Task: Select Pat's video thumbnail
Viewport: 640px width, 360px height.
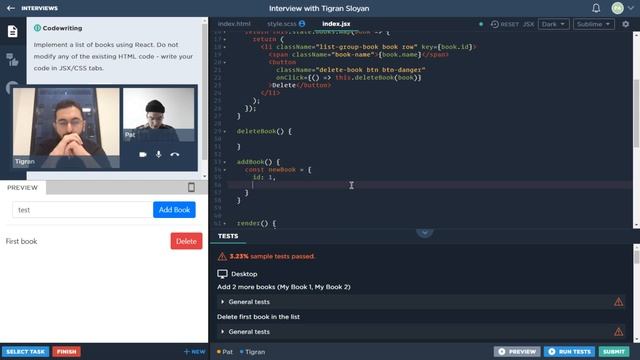Action: [159, 115]
